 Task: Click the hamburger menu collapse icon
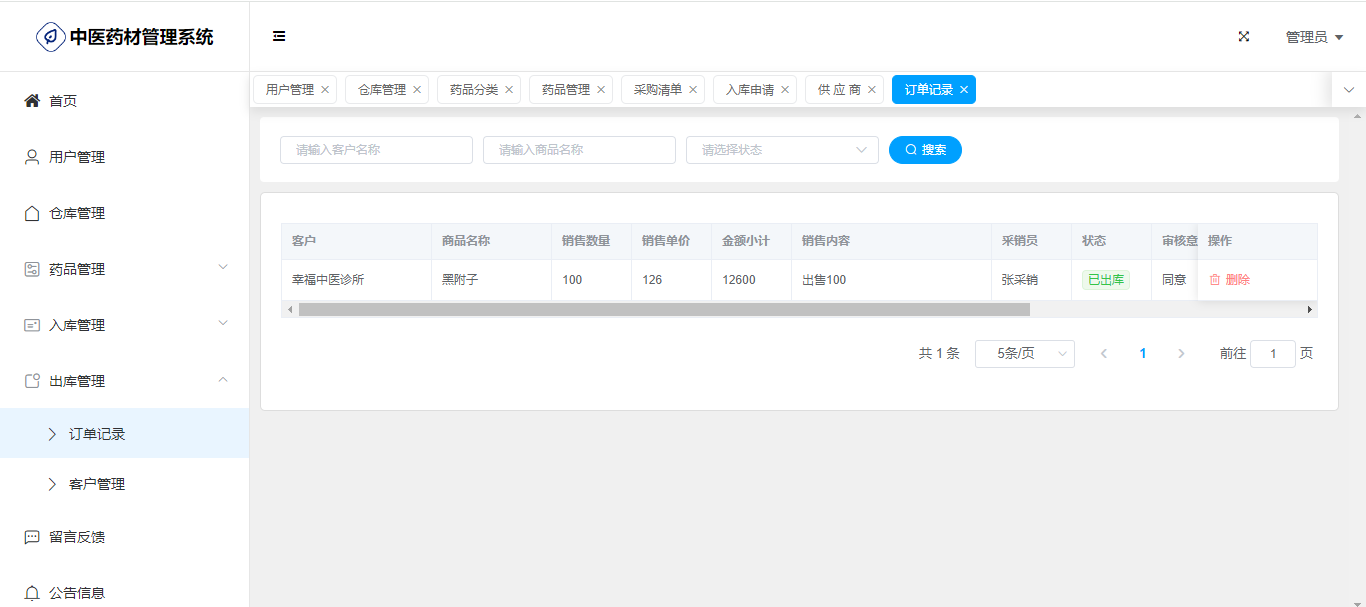(x=279, y=36)
